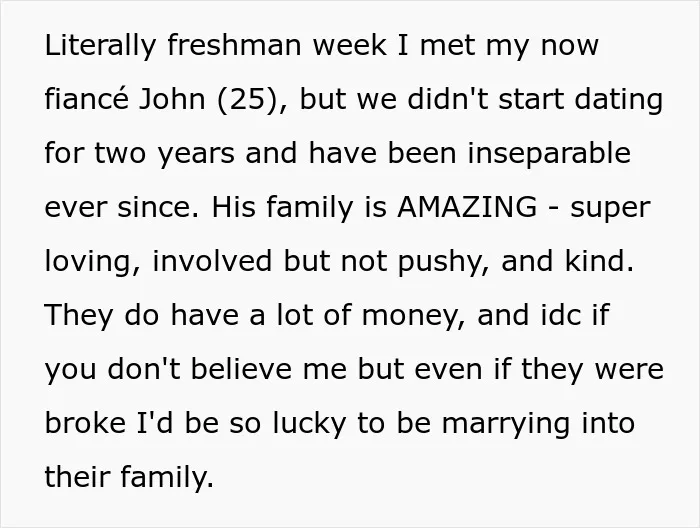Click the word "dating" ending the second line

[x=618, y=100]
